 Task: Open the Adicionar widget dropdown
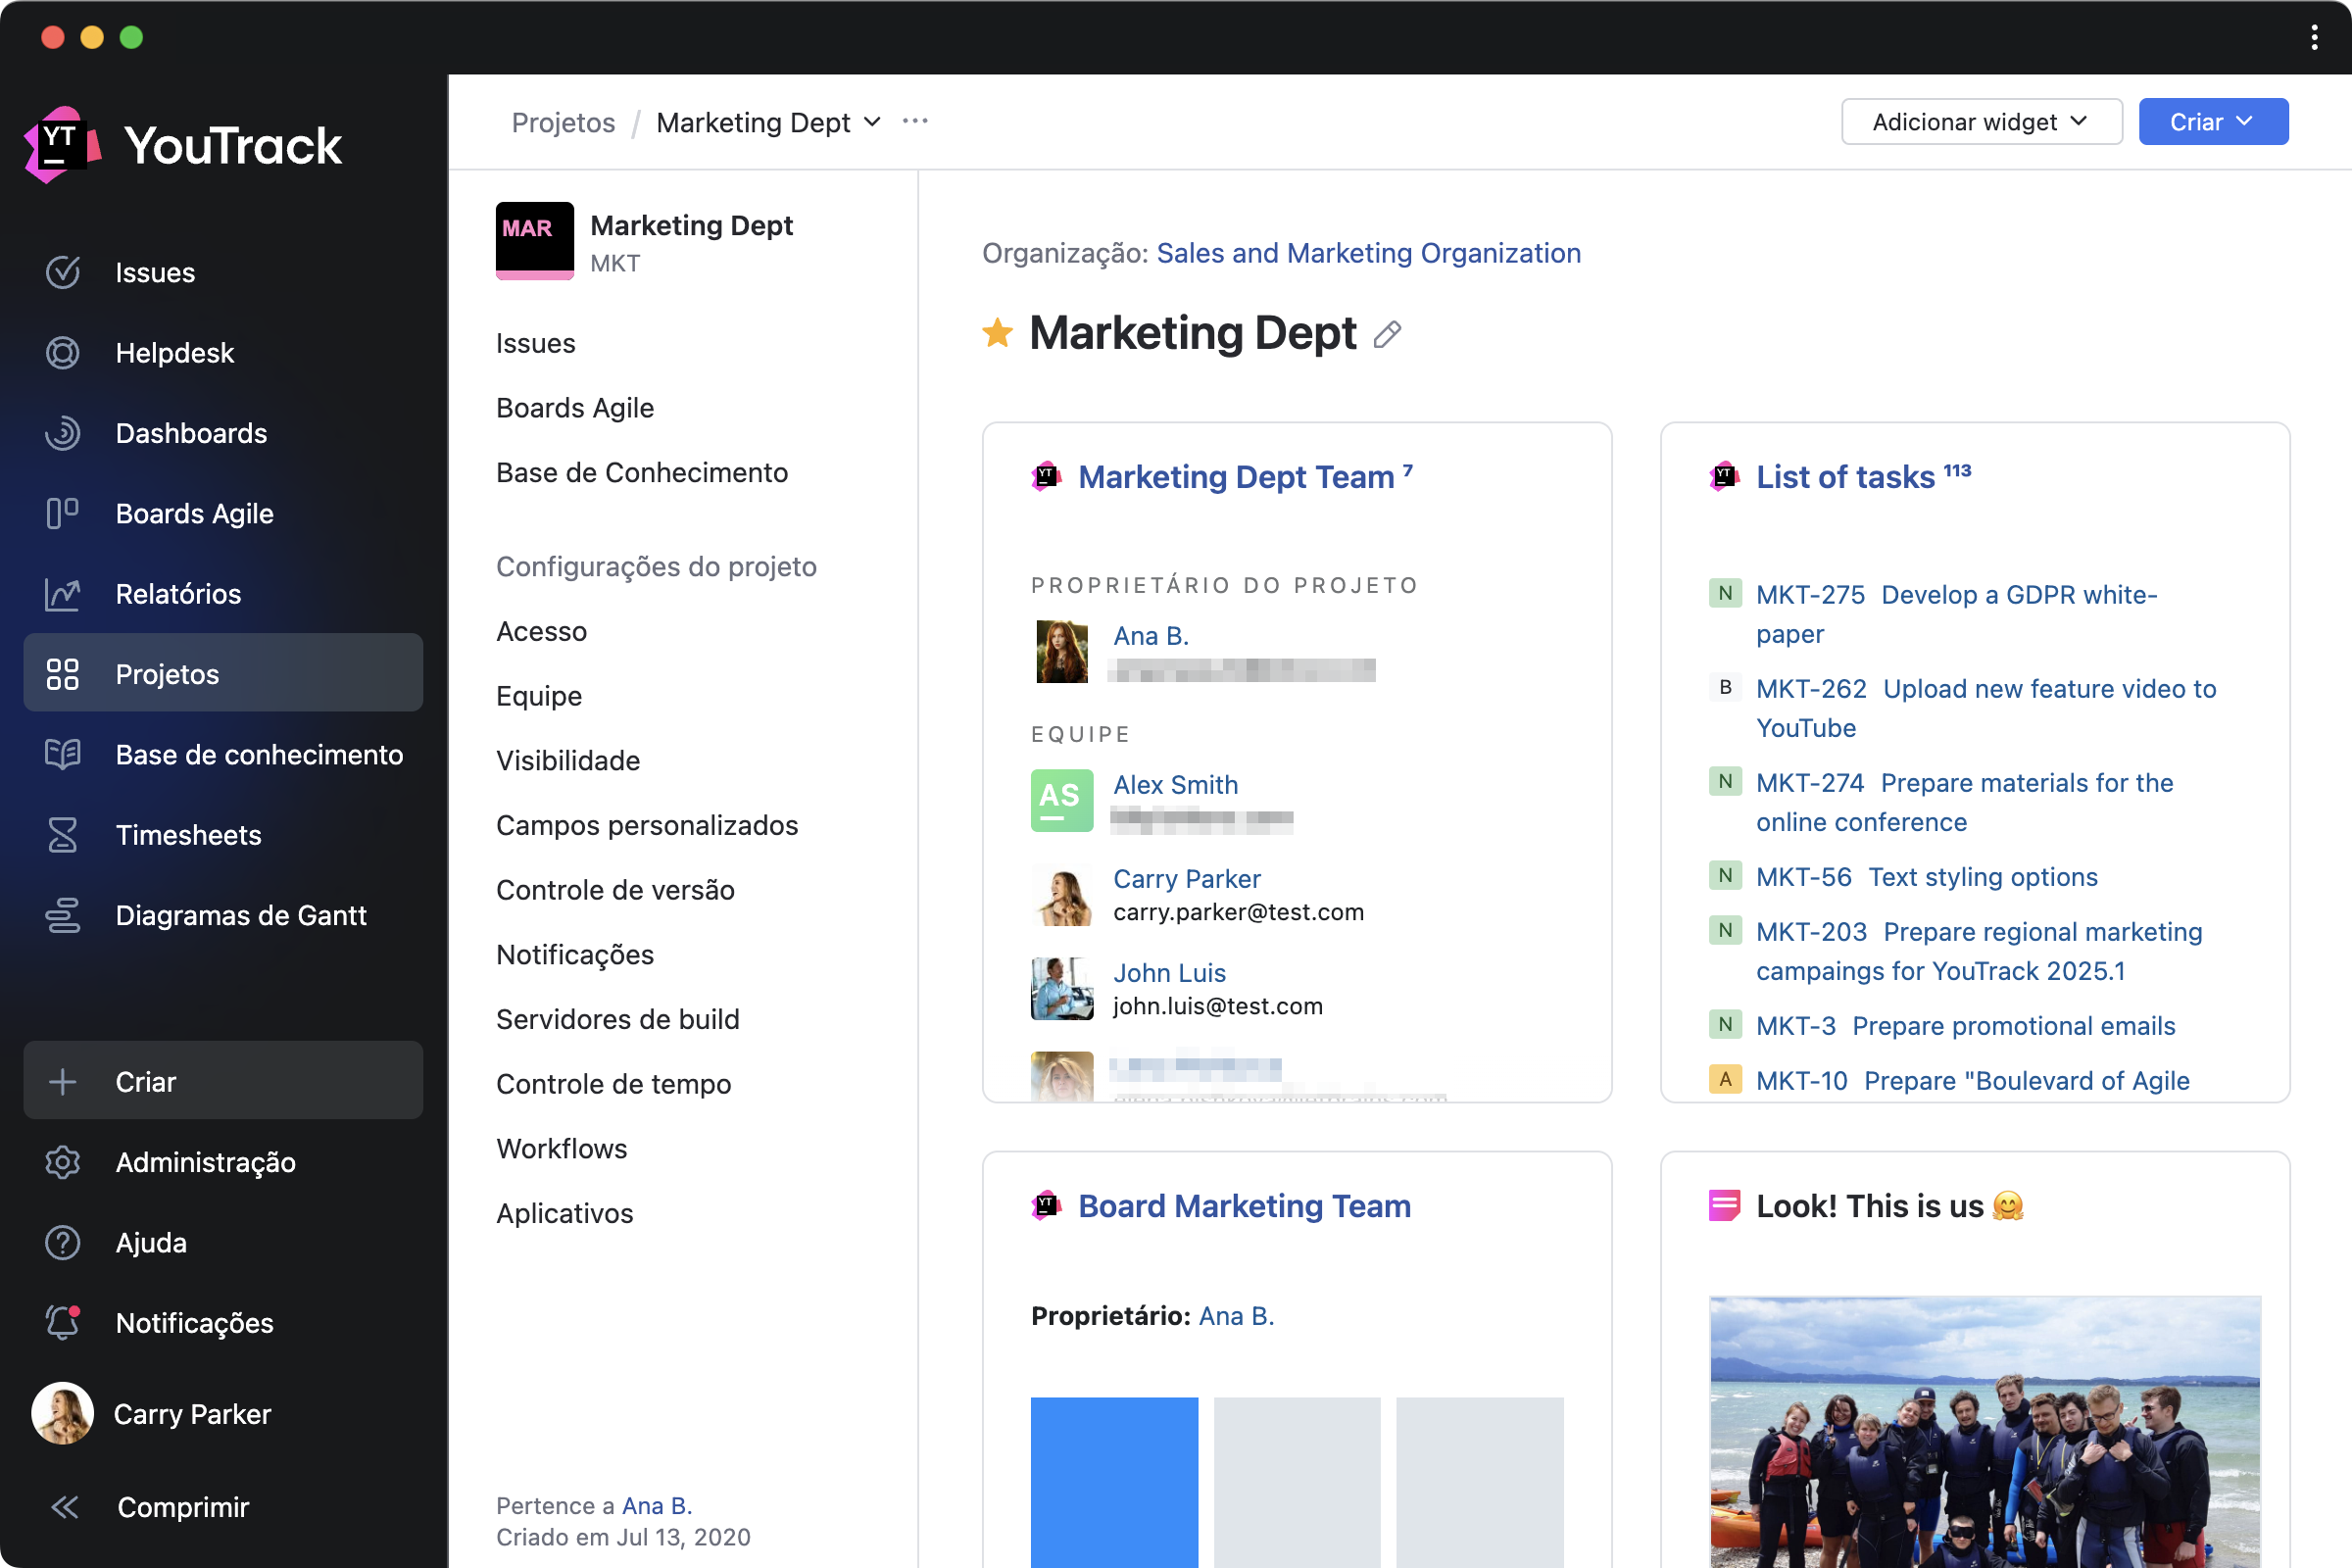tap(1981, 121)
